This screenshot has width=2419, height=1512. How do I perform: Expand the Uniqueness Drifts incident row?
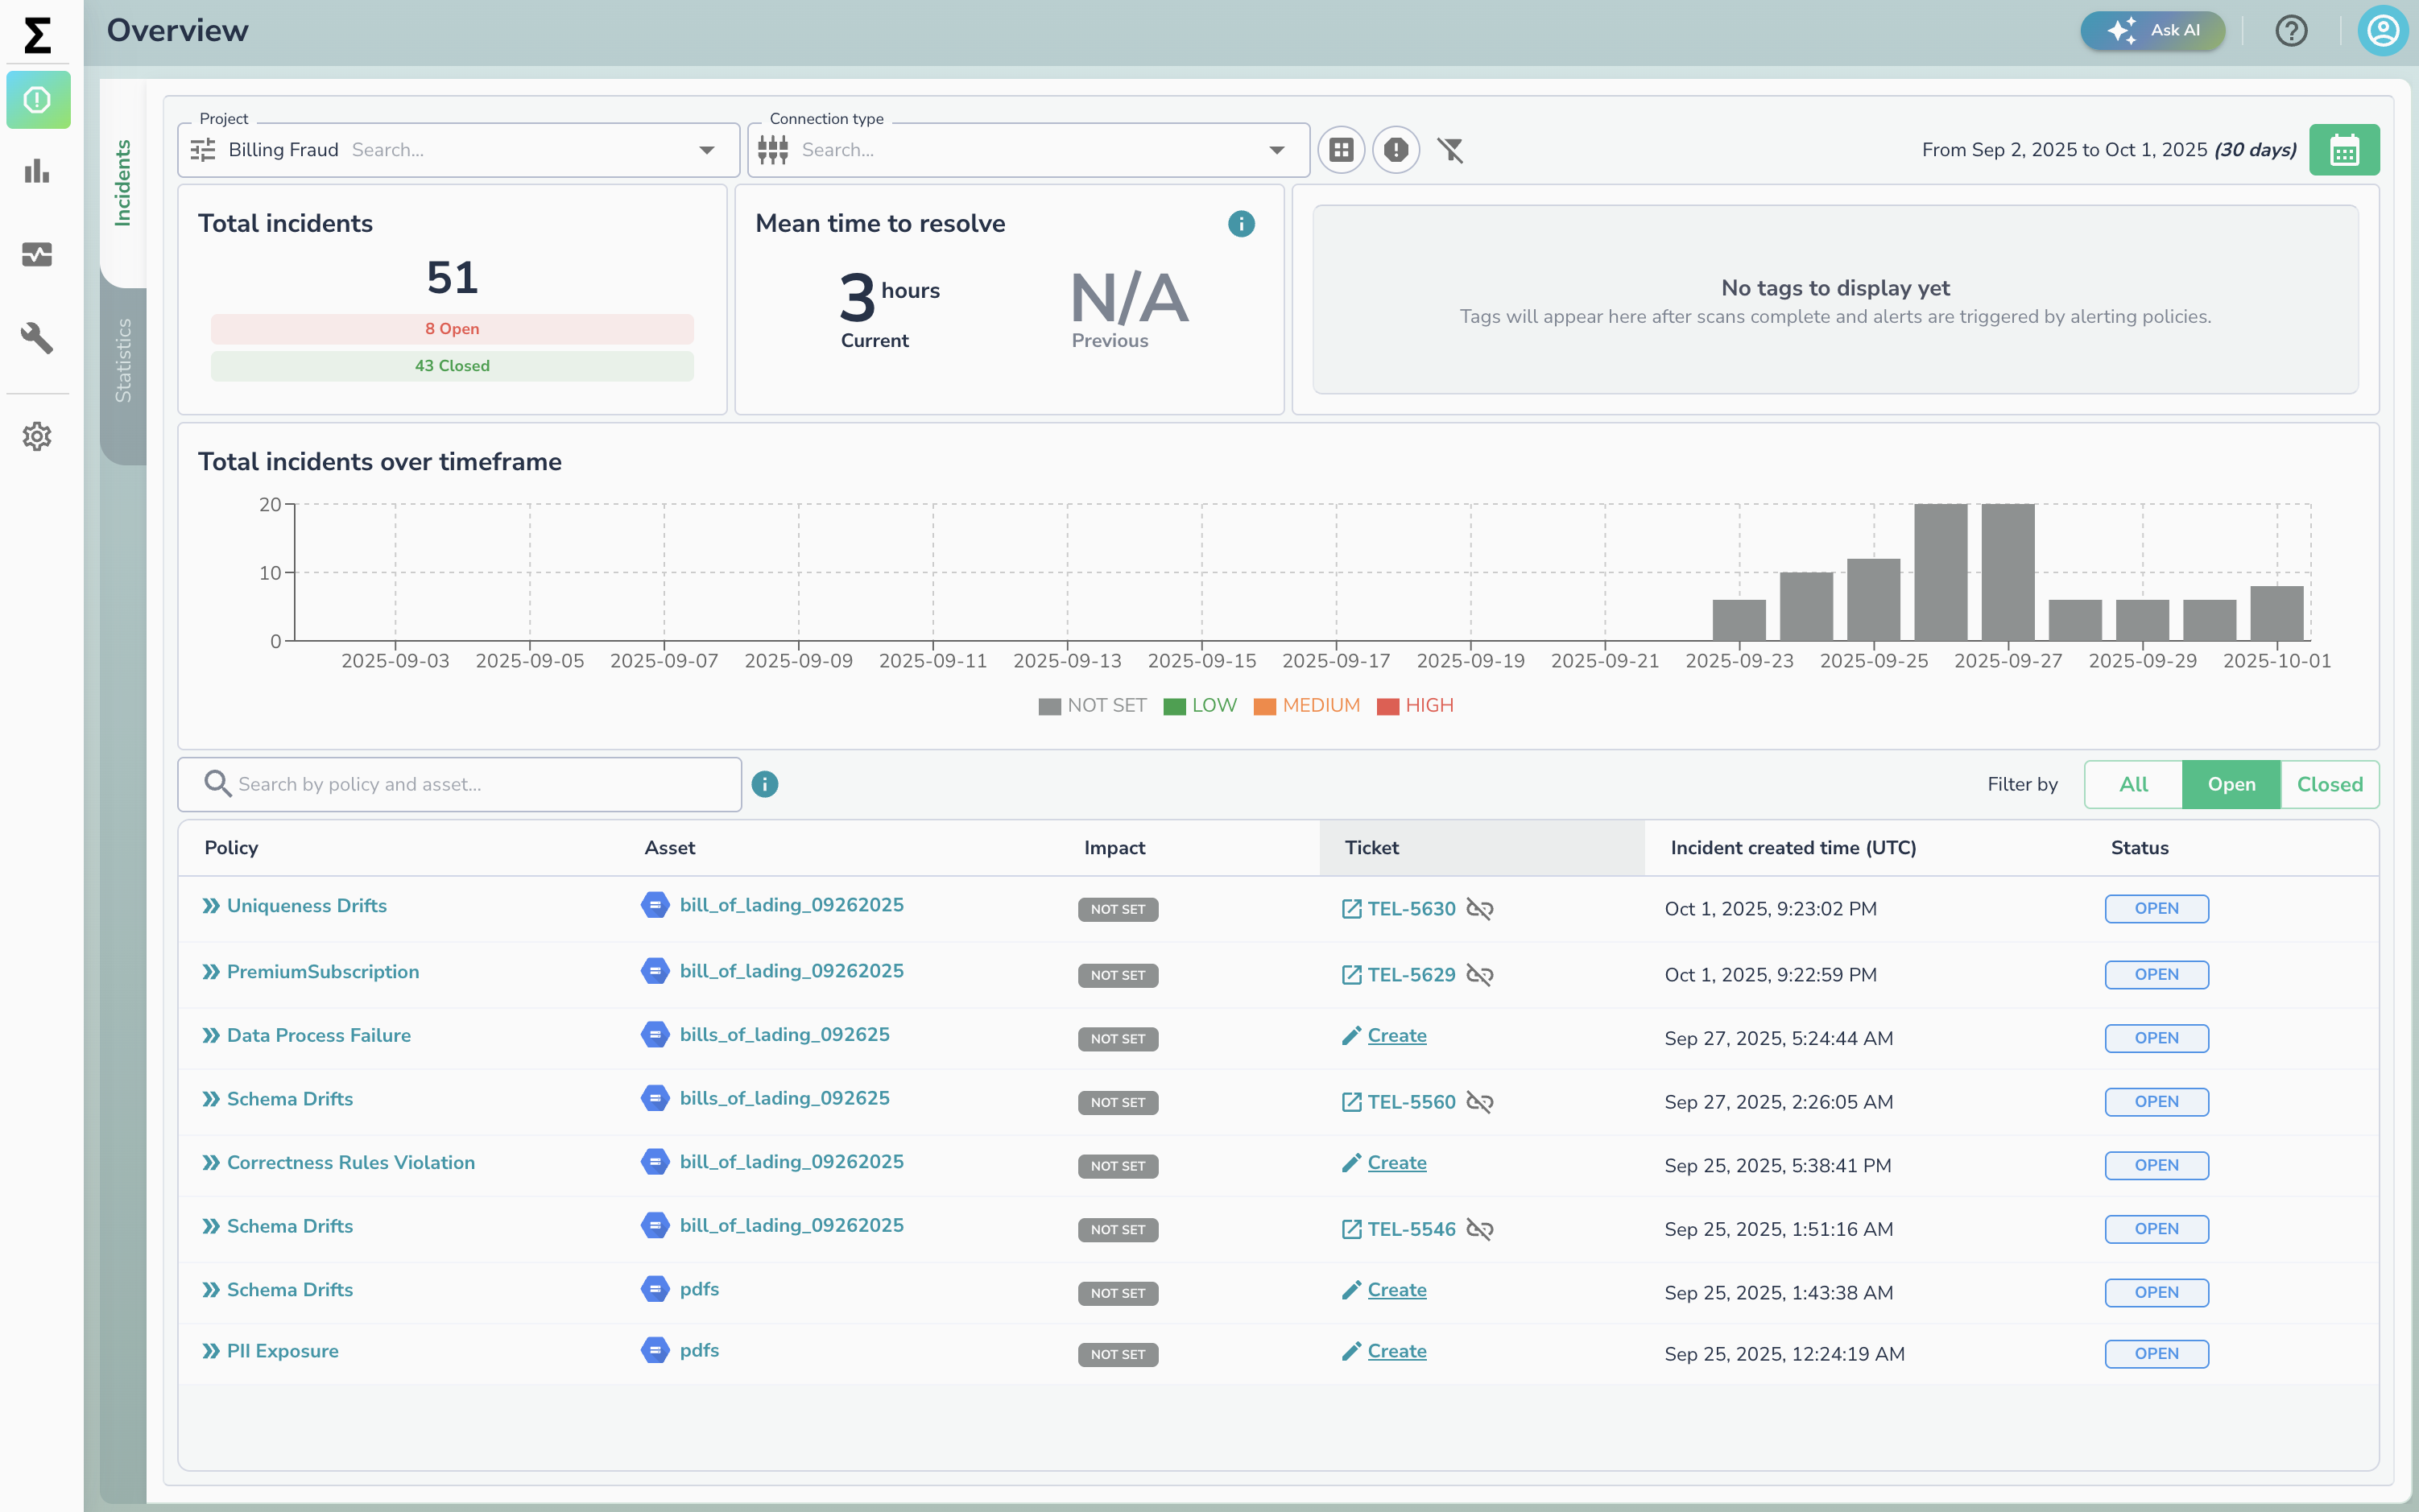pos(211,906)
